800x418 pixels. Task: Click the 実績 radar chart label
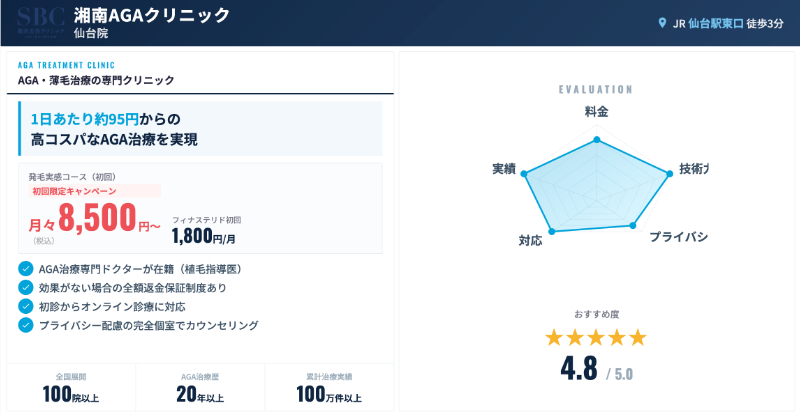(504, 168)
